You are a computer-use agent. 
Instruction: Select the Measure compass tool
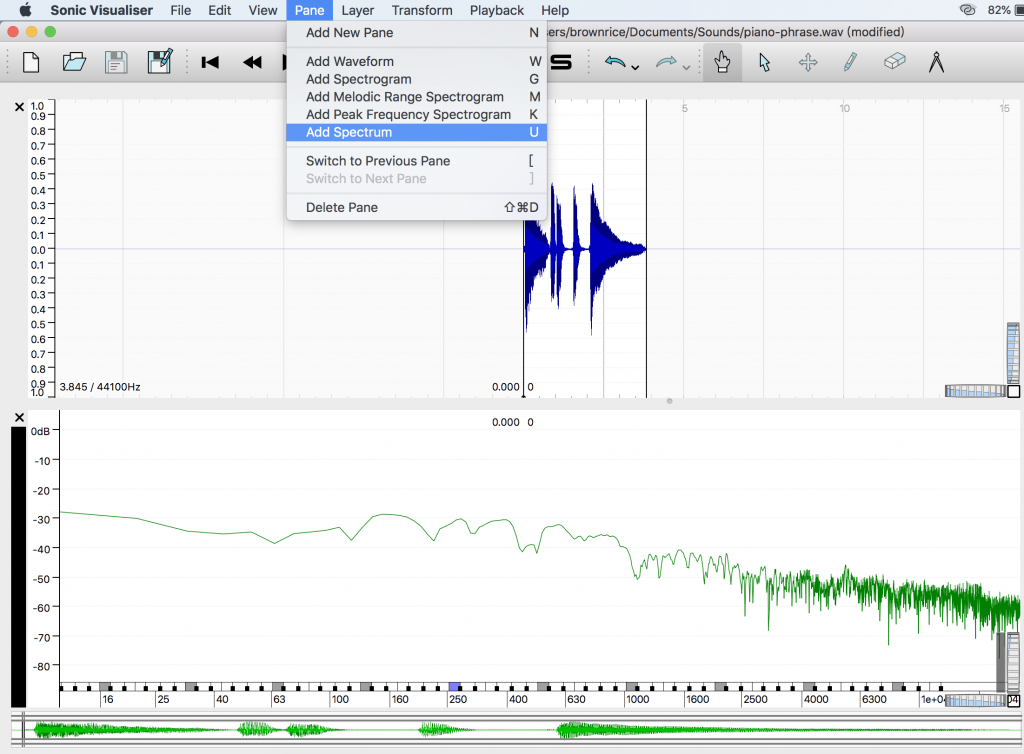pos(936,62)
